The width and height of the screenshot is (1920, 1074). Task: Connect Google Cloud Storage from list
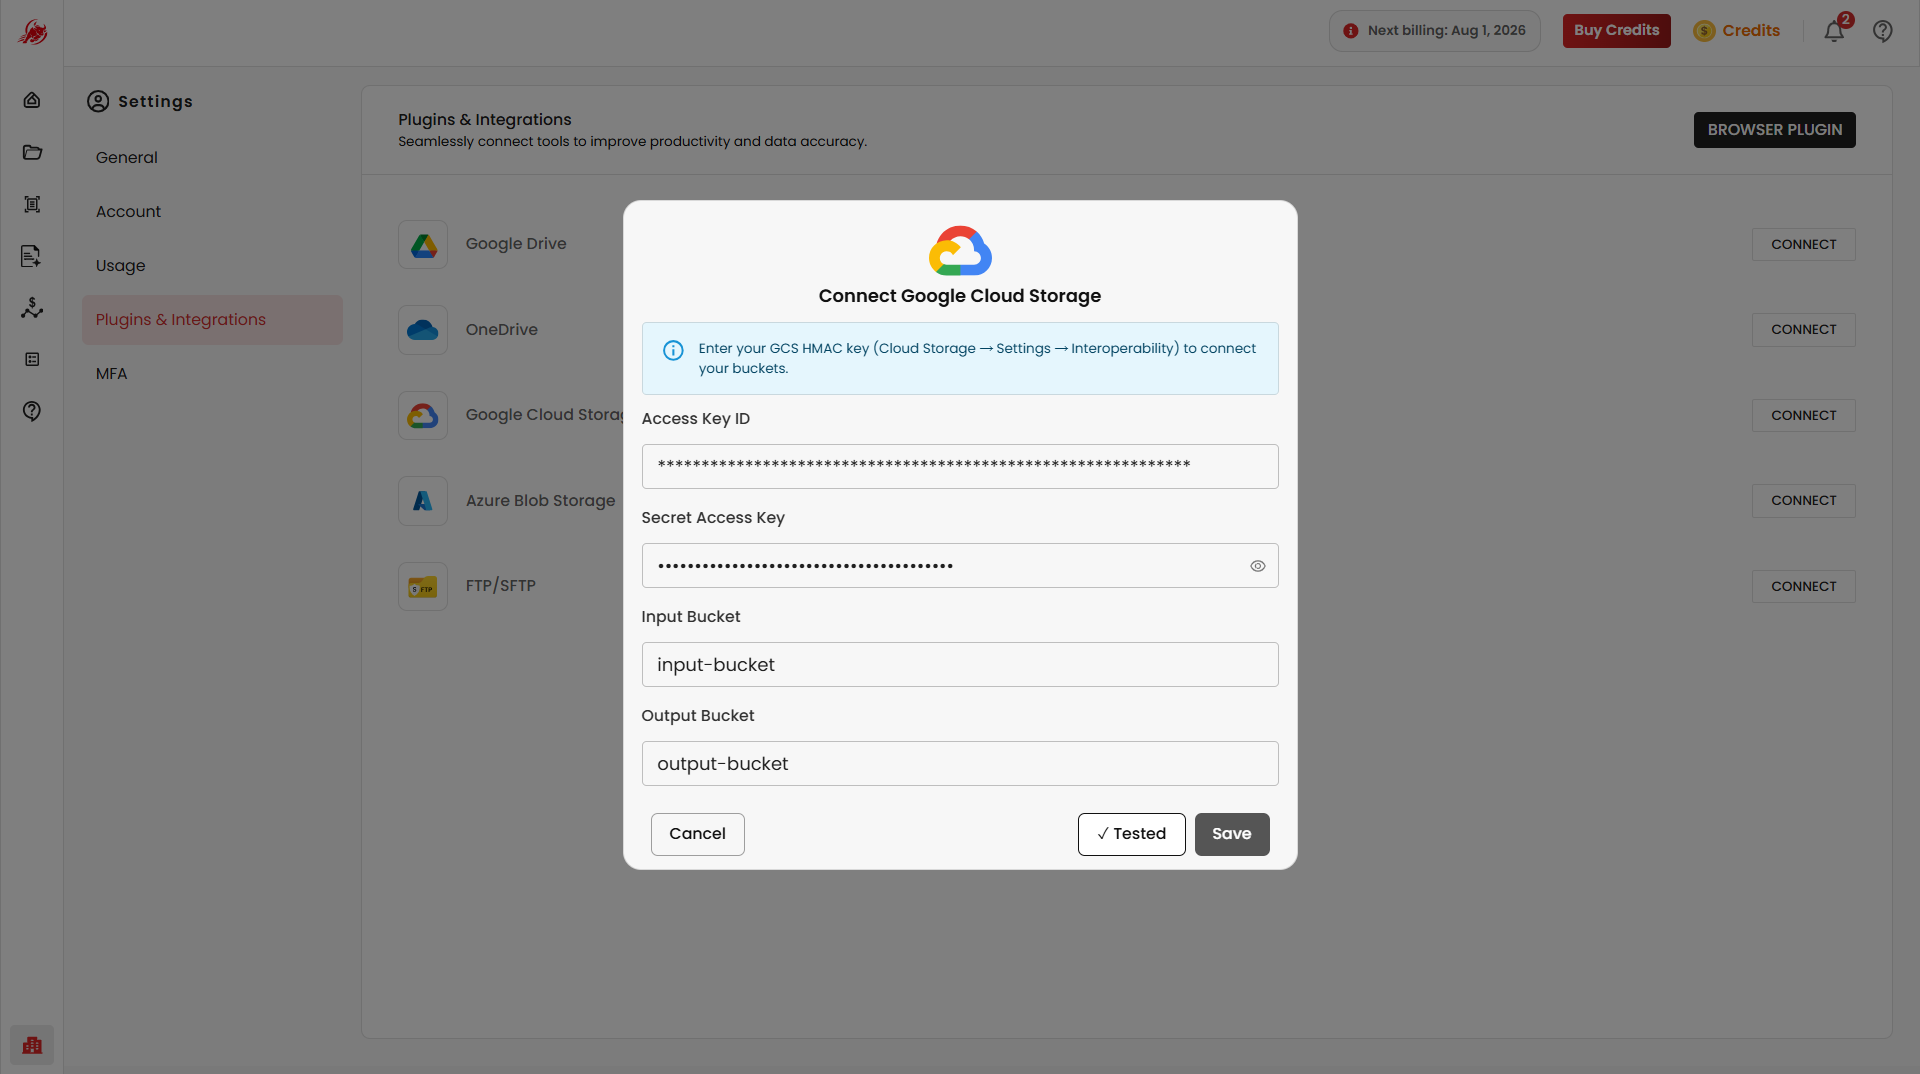point(1803,416)
